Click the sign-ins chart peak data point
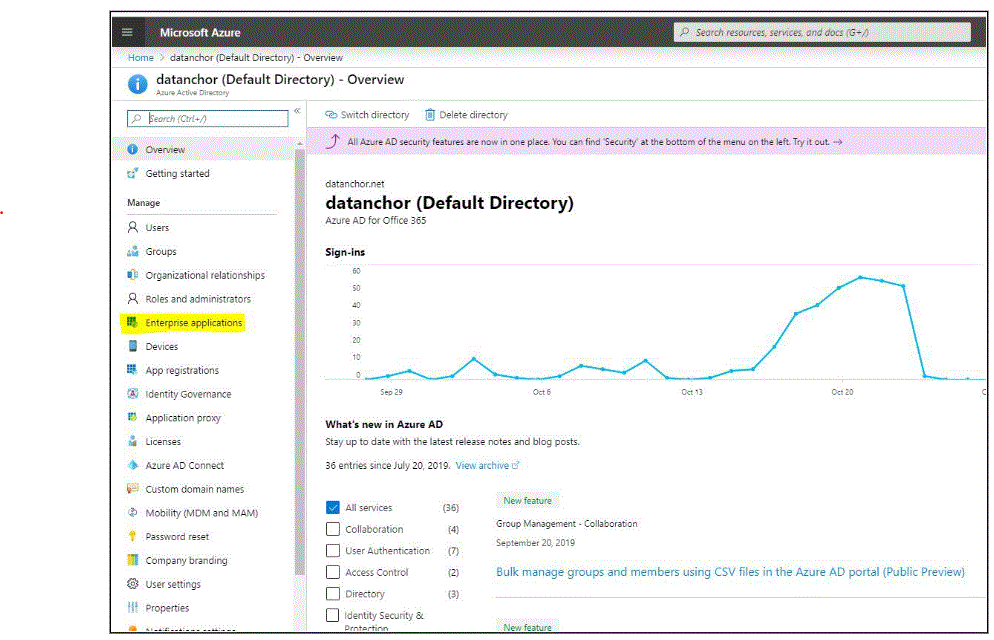 [860, 278]
